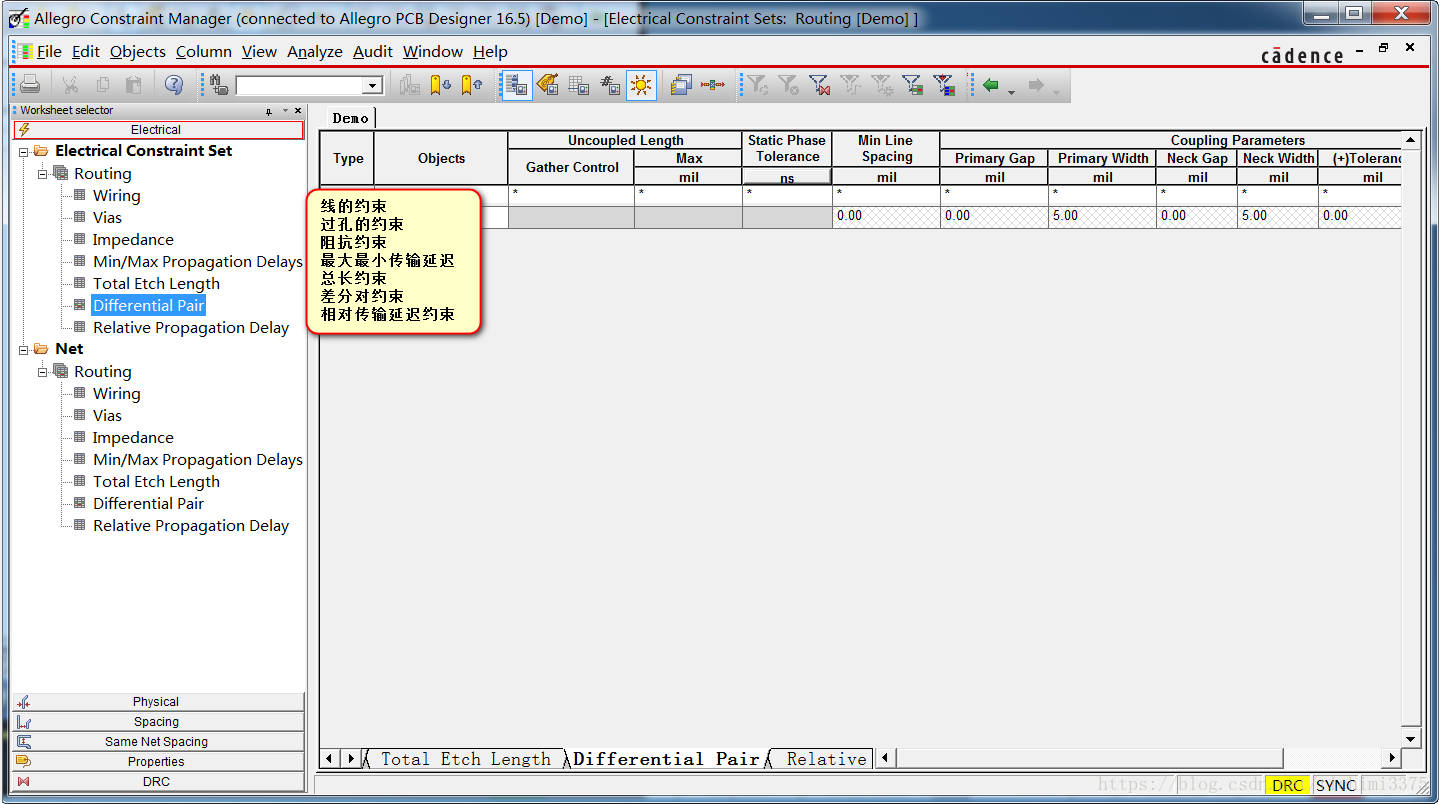Select Min/Max Propagation Delays under Net

pos(198,460)
